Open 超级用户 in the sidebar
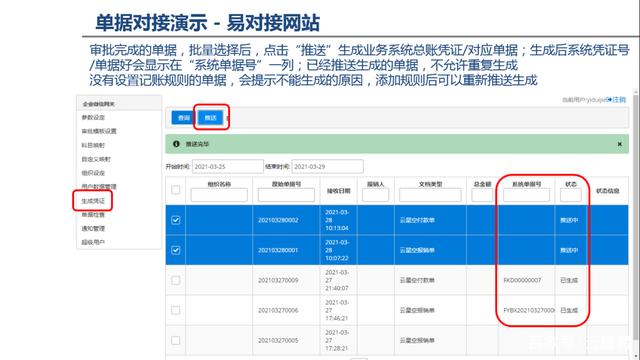 pos(93,242)
